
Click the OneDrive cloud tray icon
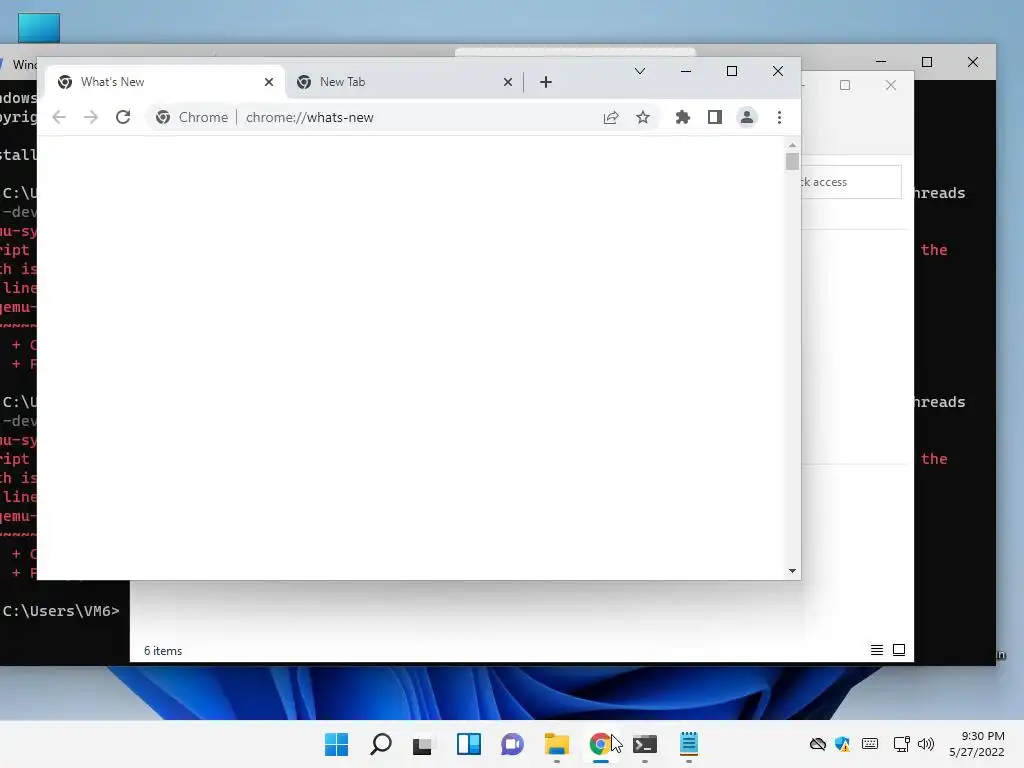pos(818,744)
